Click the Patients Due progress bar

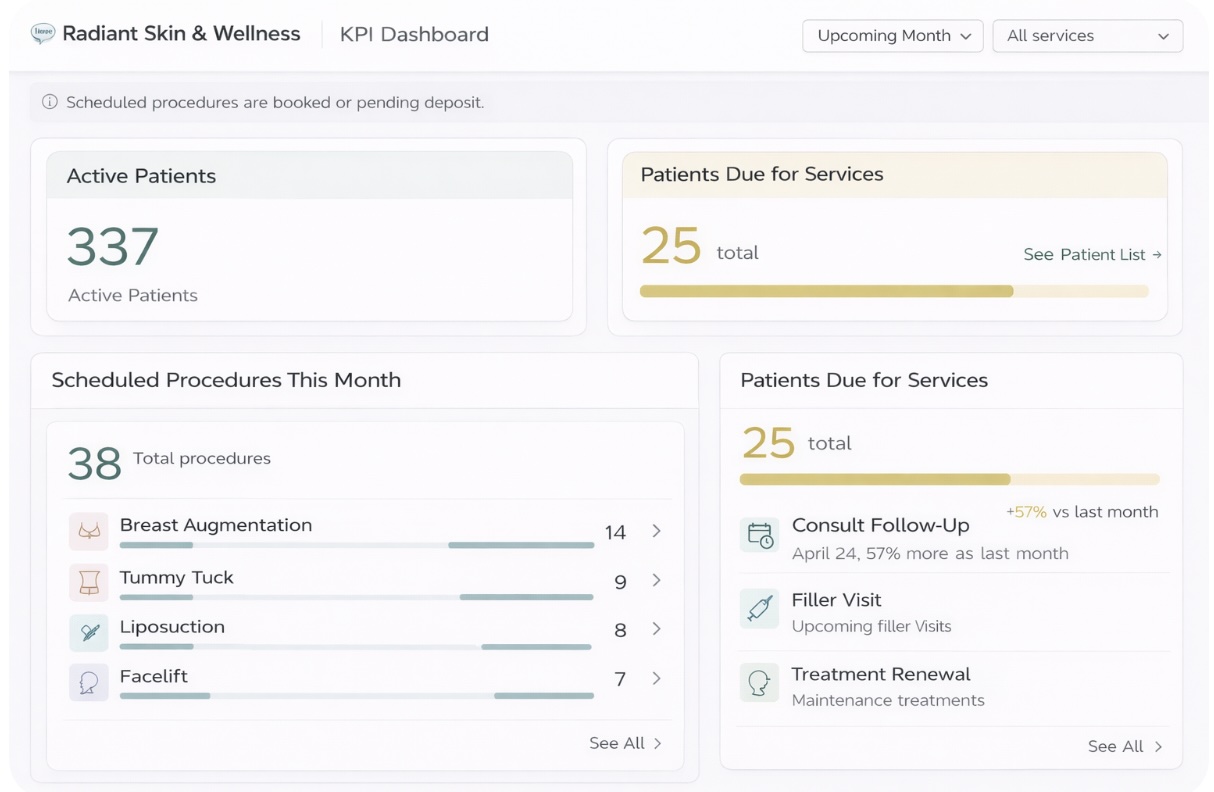coord(894,291)
